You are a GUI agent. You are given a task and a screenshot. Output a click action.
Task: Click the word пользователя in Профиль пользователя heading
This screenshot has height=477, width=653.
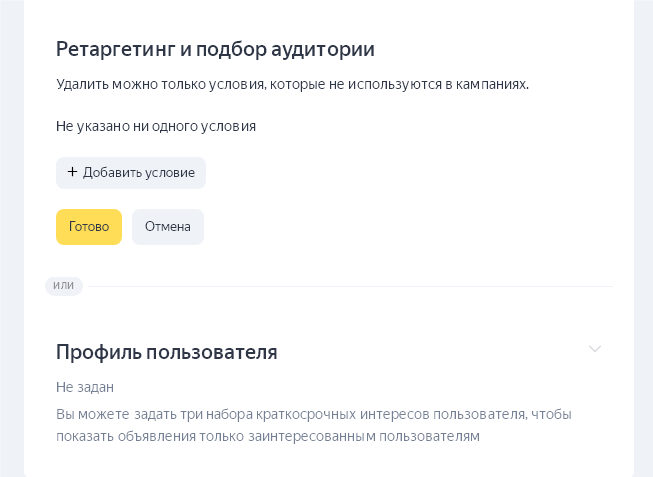pos(212,352)
